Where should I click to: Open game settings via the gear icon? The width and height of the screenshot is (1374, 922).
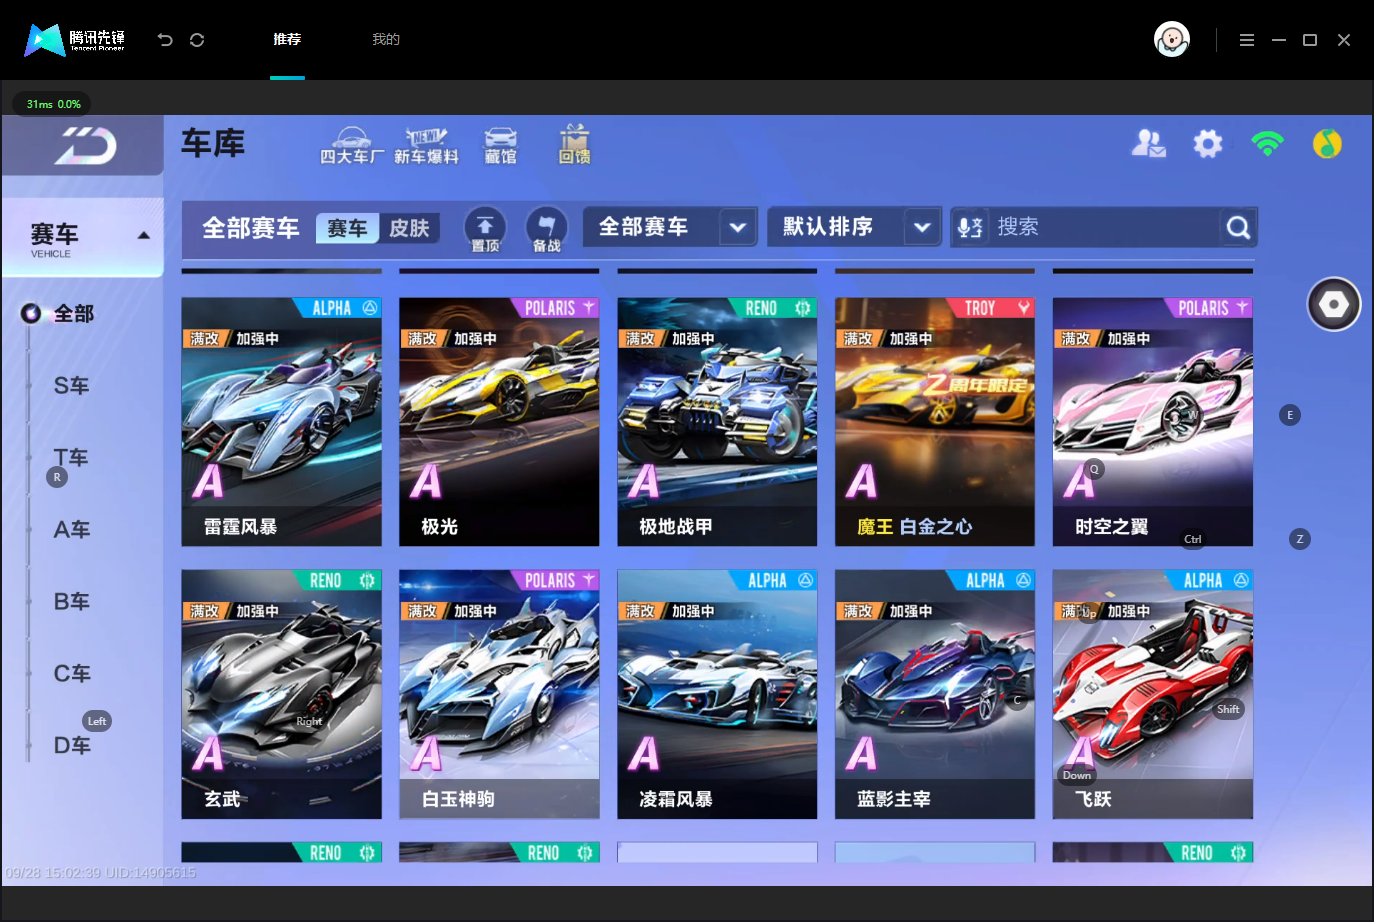1208,144
